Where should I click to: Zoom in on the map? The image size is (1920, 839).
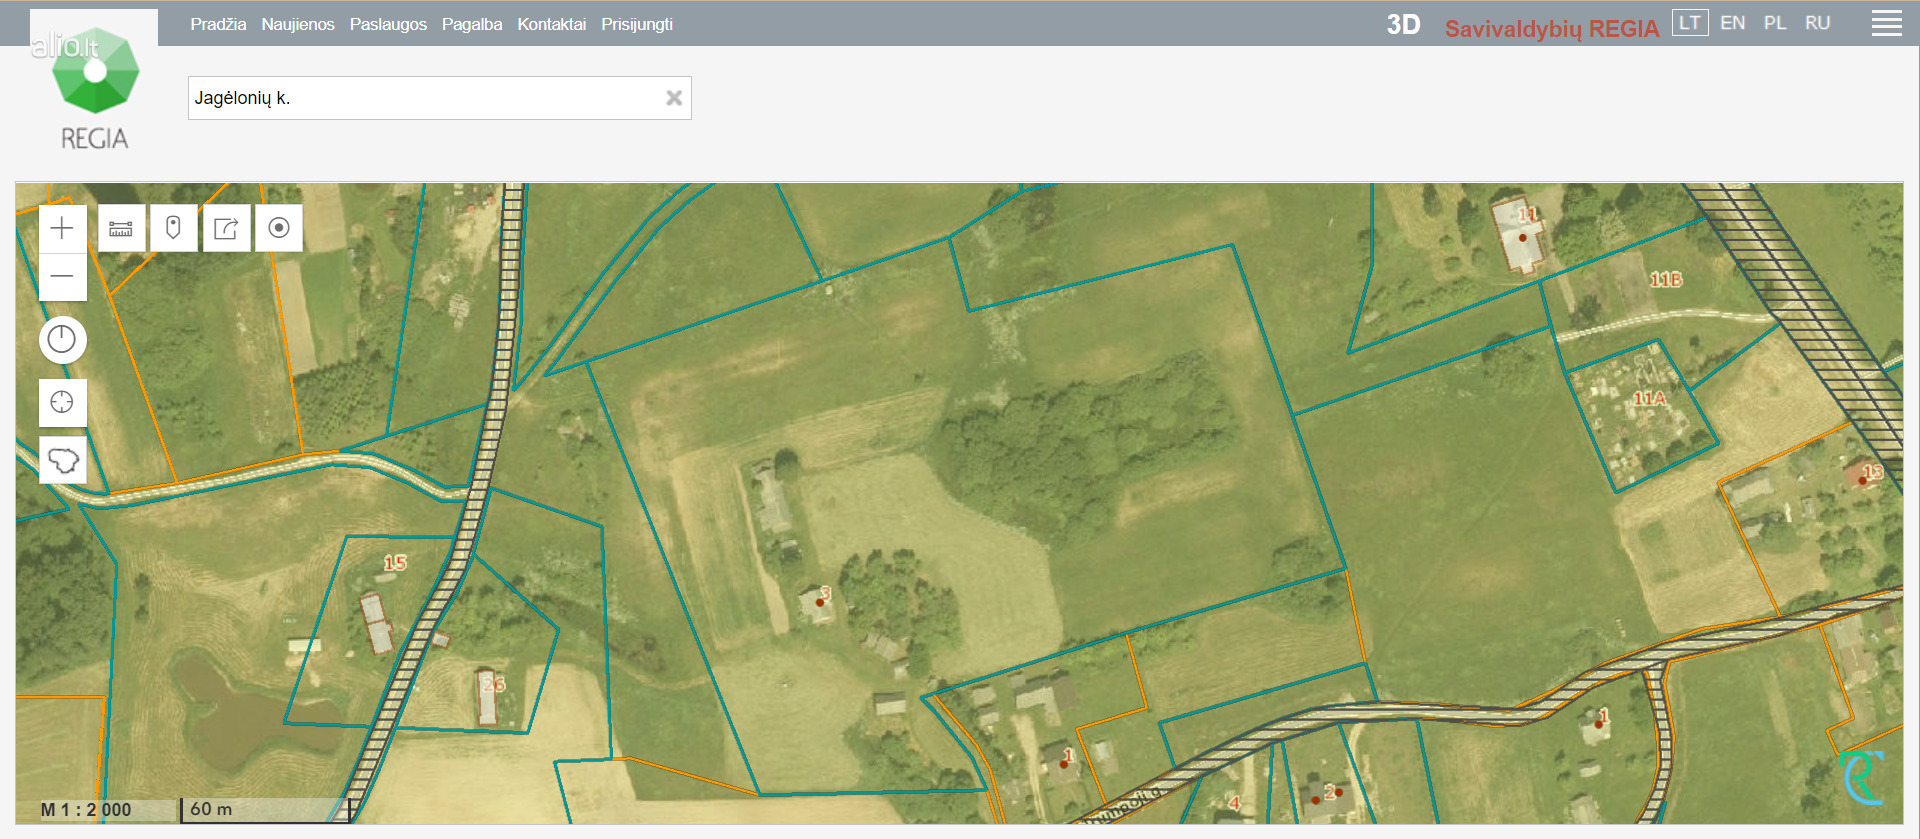(x=62, y=228)
